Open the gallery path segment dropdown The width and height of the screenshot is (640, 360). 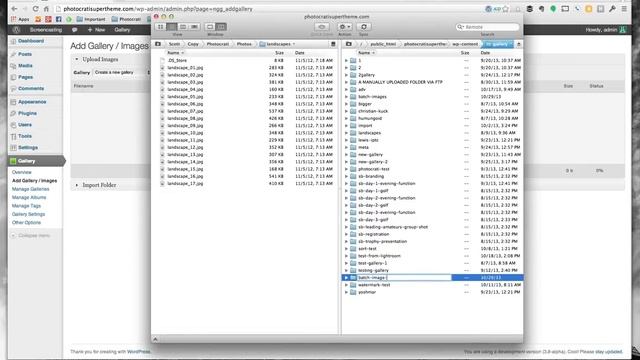point(498,44)
